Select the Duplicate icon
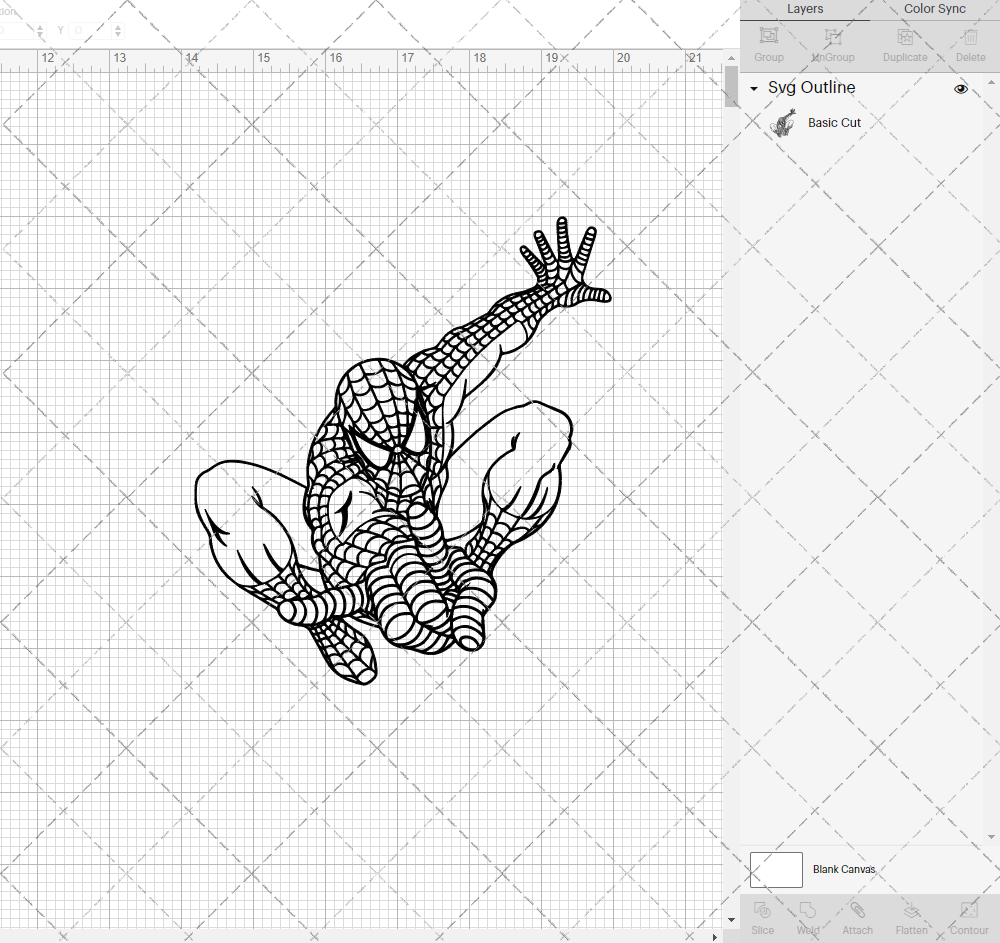 [x=905, y=37]
